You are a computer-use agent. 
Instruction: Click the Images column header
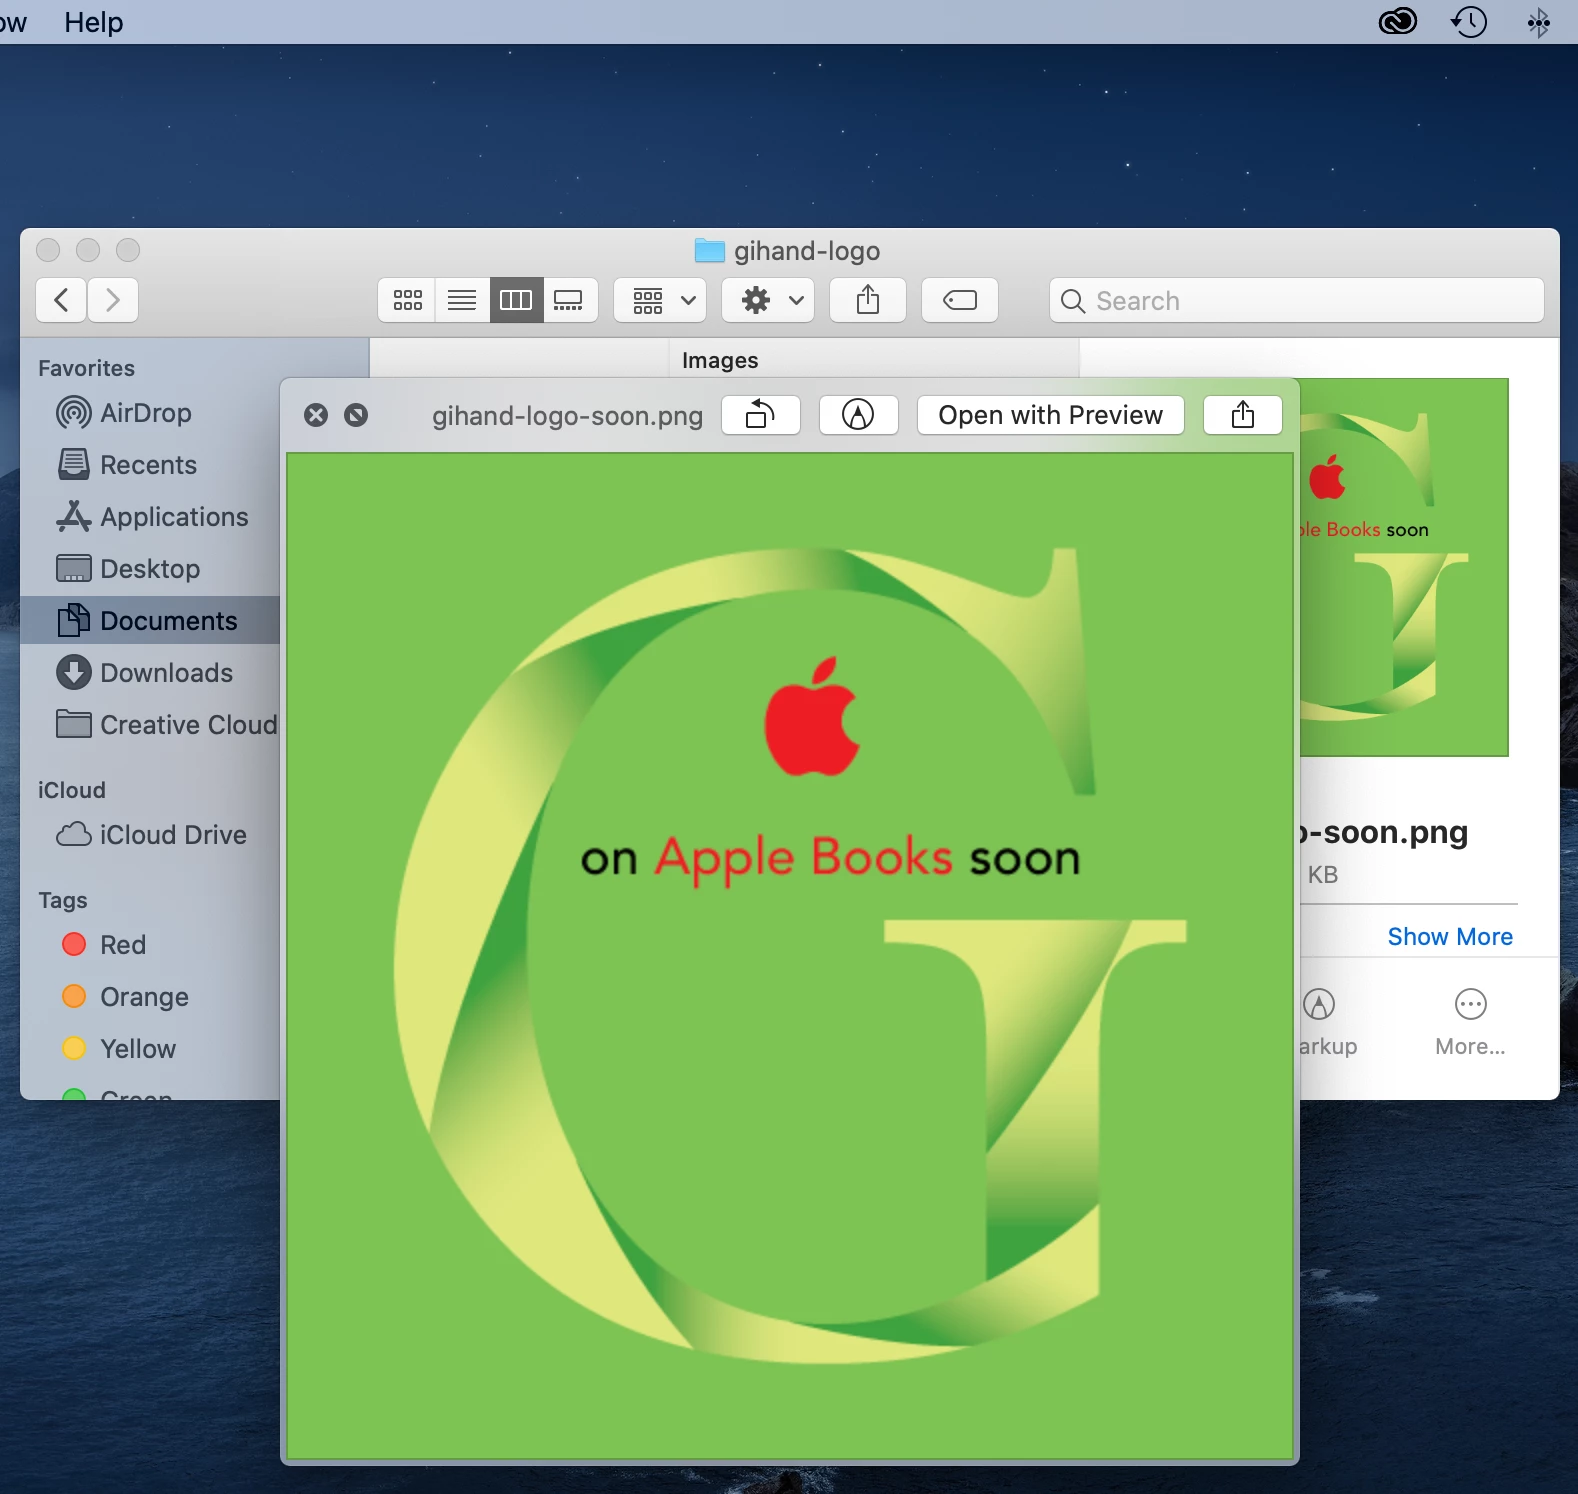720,360
